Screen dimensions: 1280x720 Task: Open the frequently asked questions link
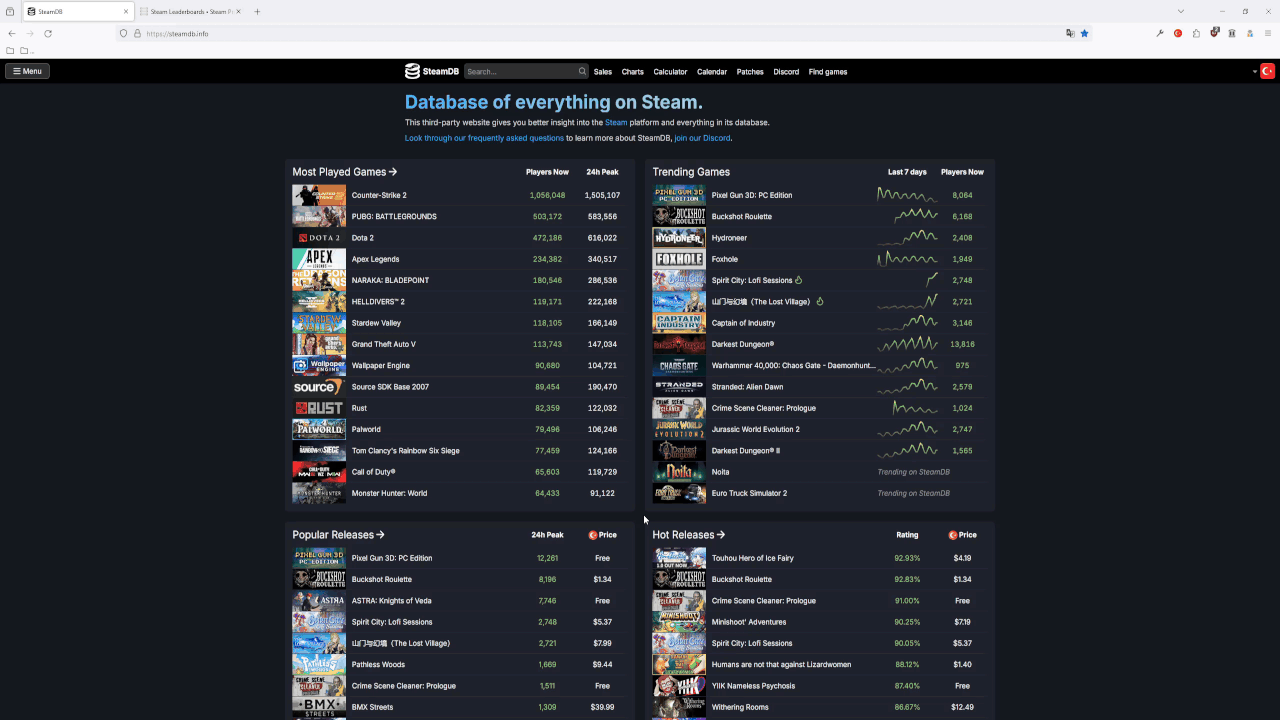484,138
